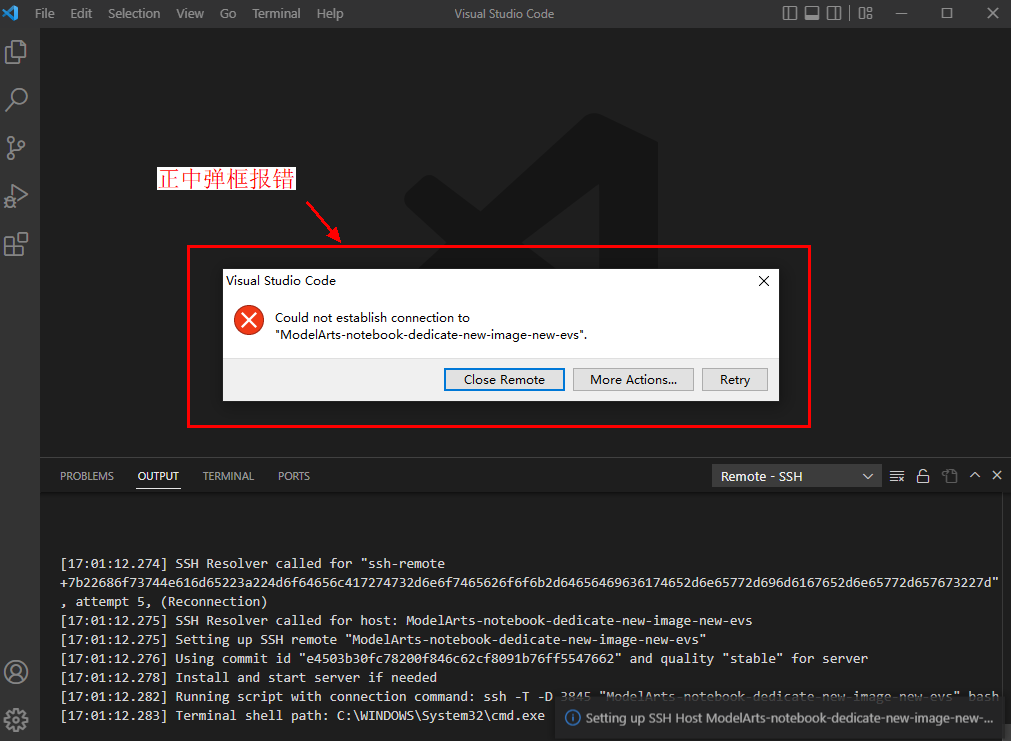1011x741 pixels.
Task: Open the Search view in activity bar
Action: [16, 100]
